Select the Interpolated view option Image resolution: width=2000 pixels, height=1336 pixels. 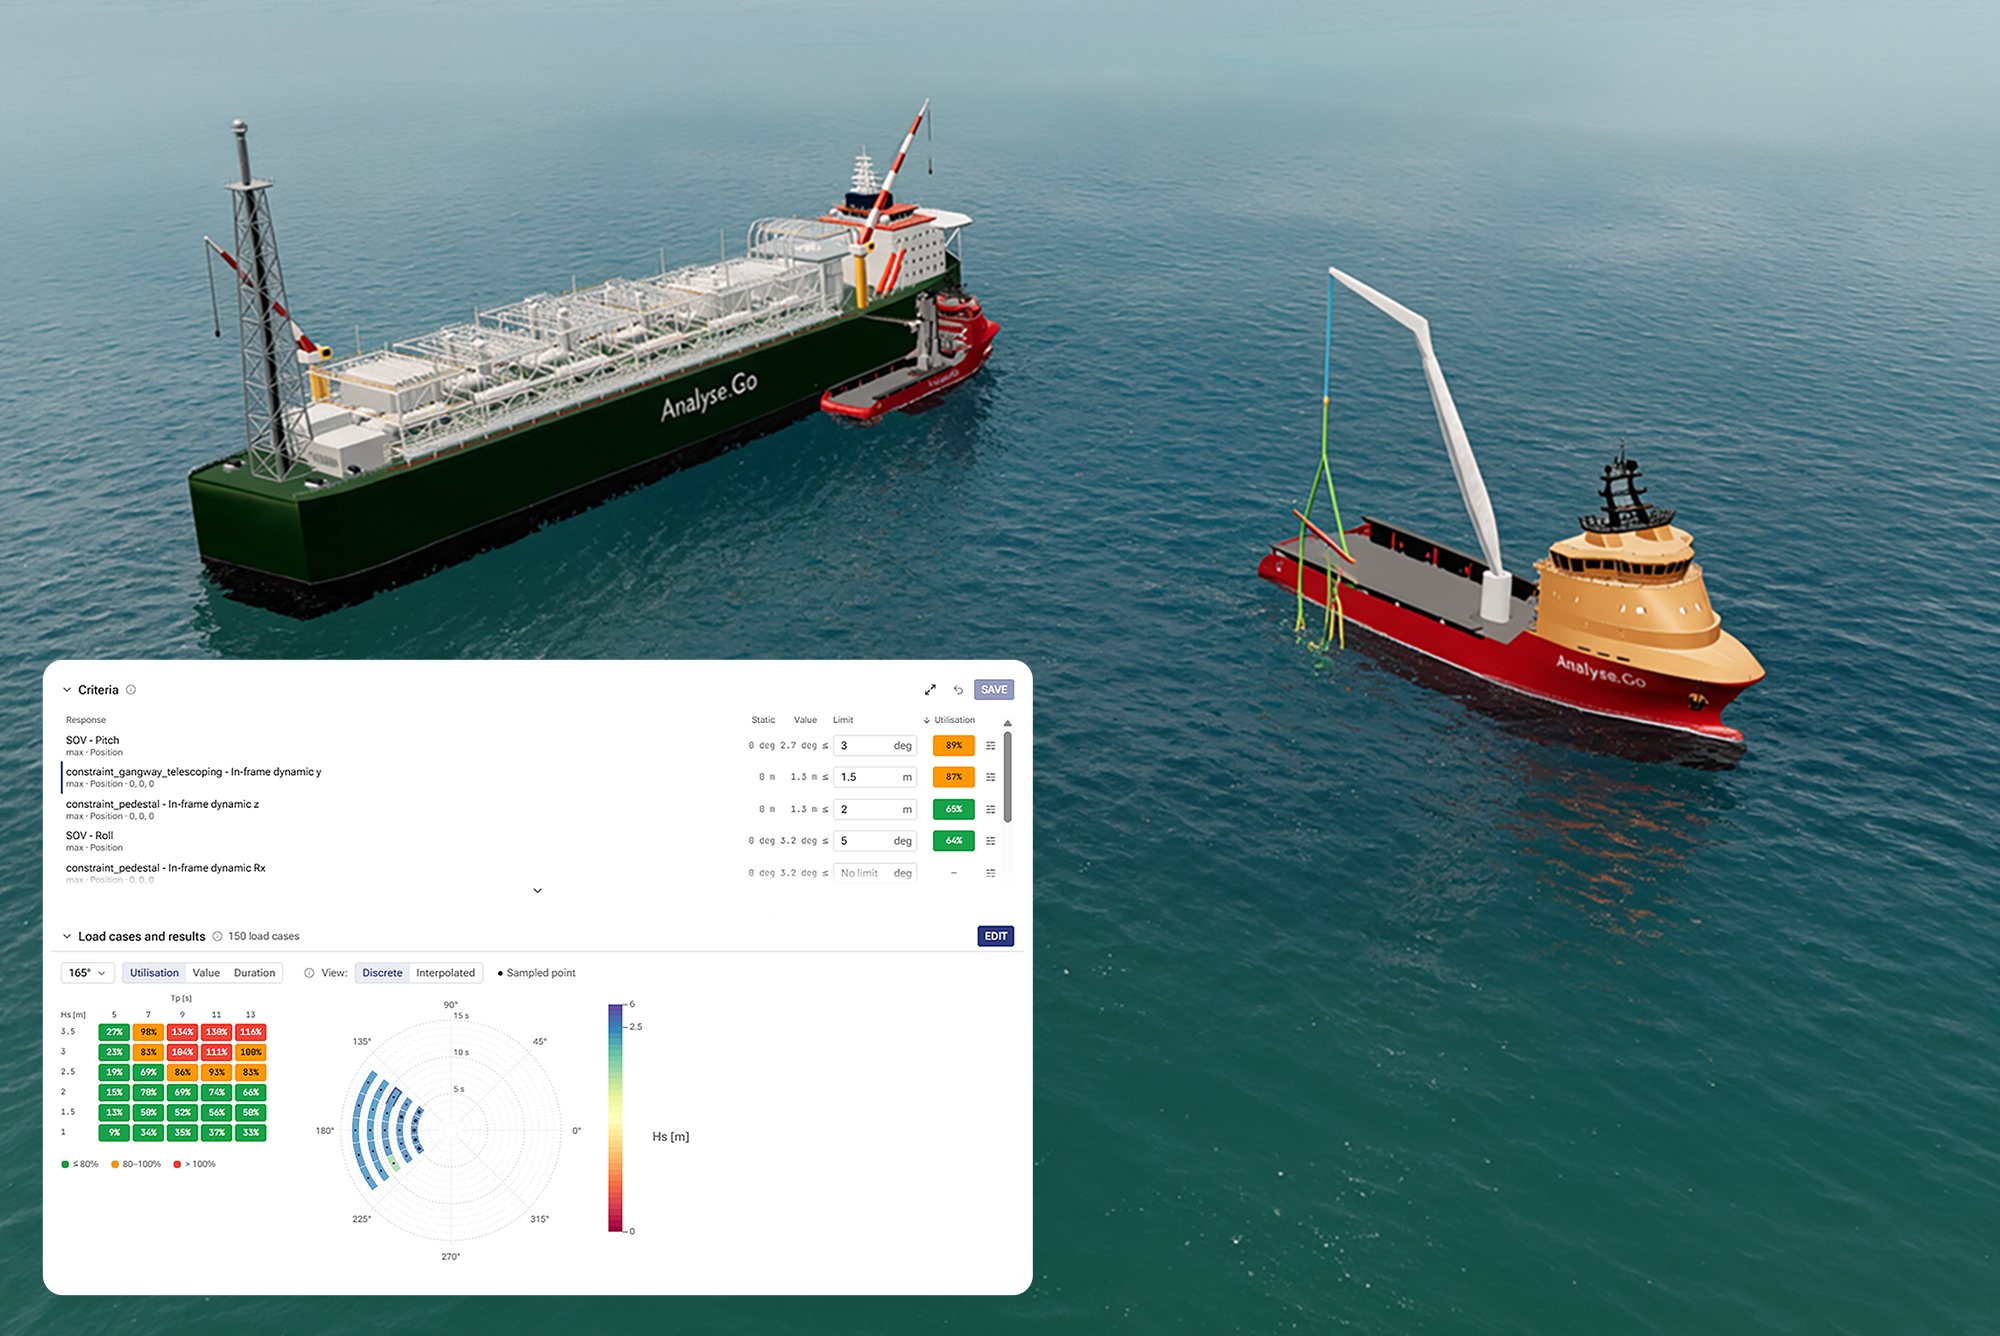[445, 973]
